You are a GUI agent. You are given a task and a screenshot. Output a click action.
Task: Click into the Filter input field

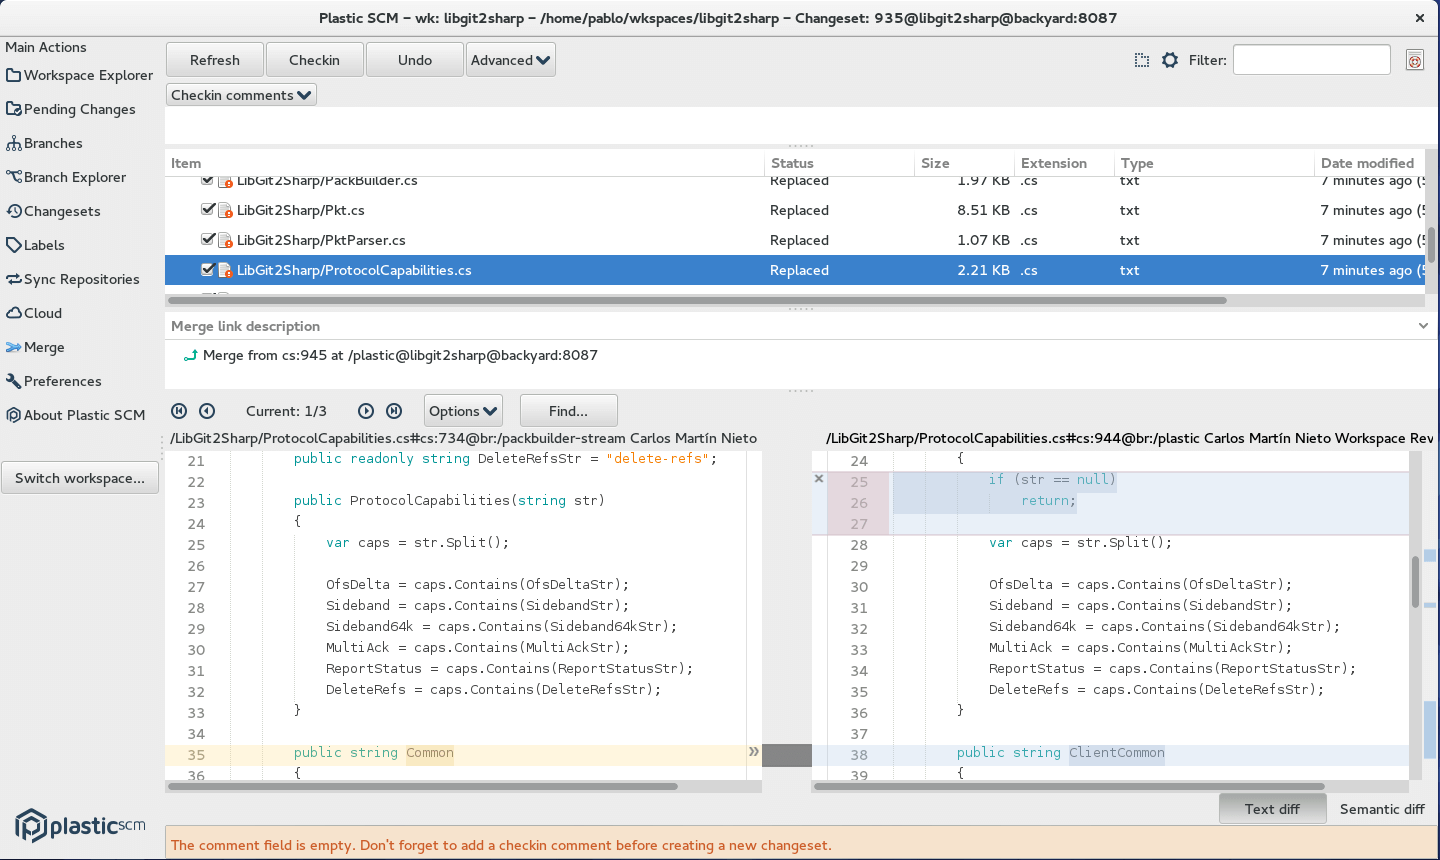(x=1312, y=60)
